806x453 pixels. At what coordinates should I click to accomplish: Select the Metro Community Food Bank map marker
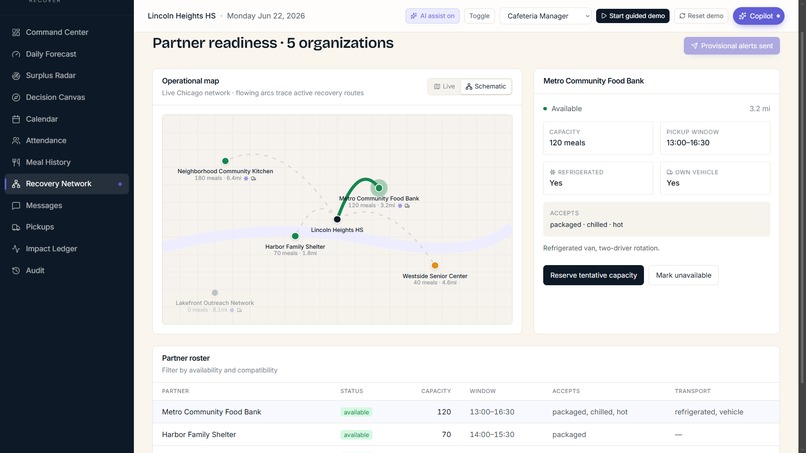[x=379, y=188]
